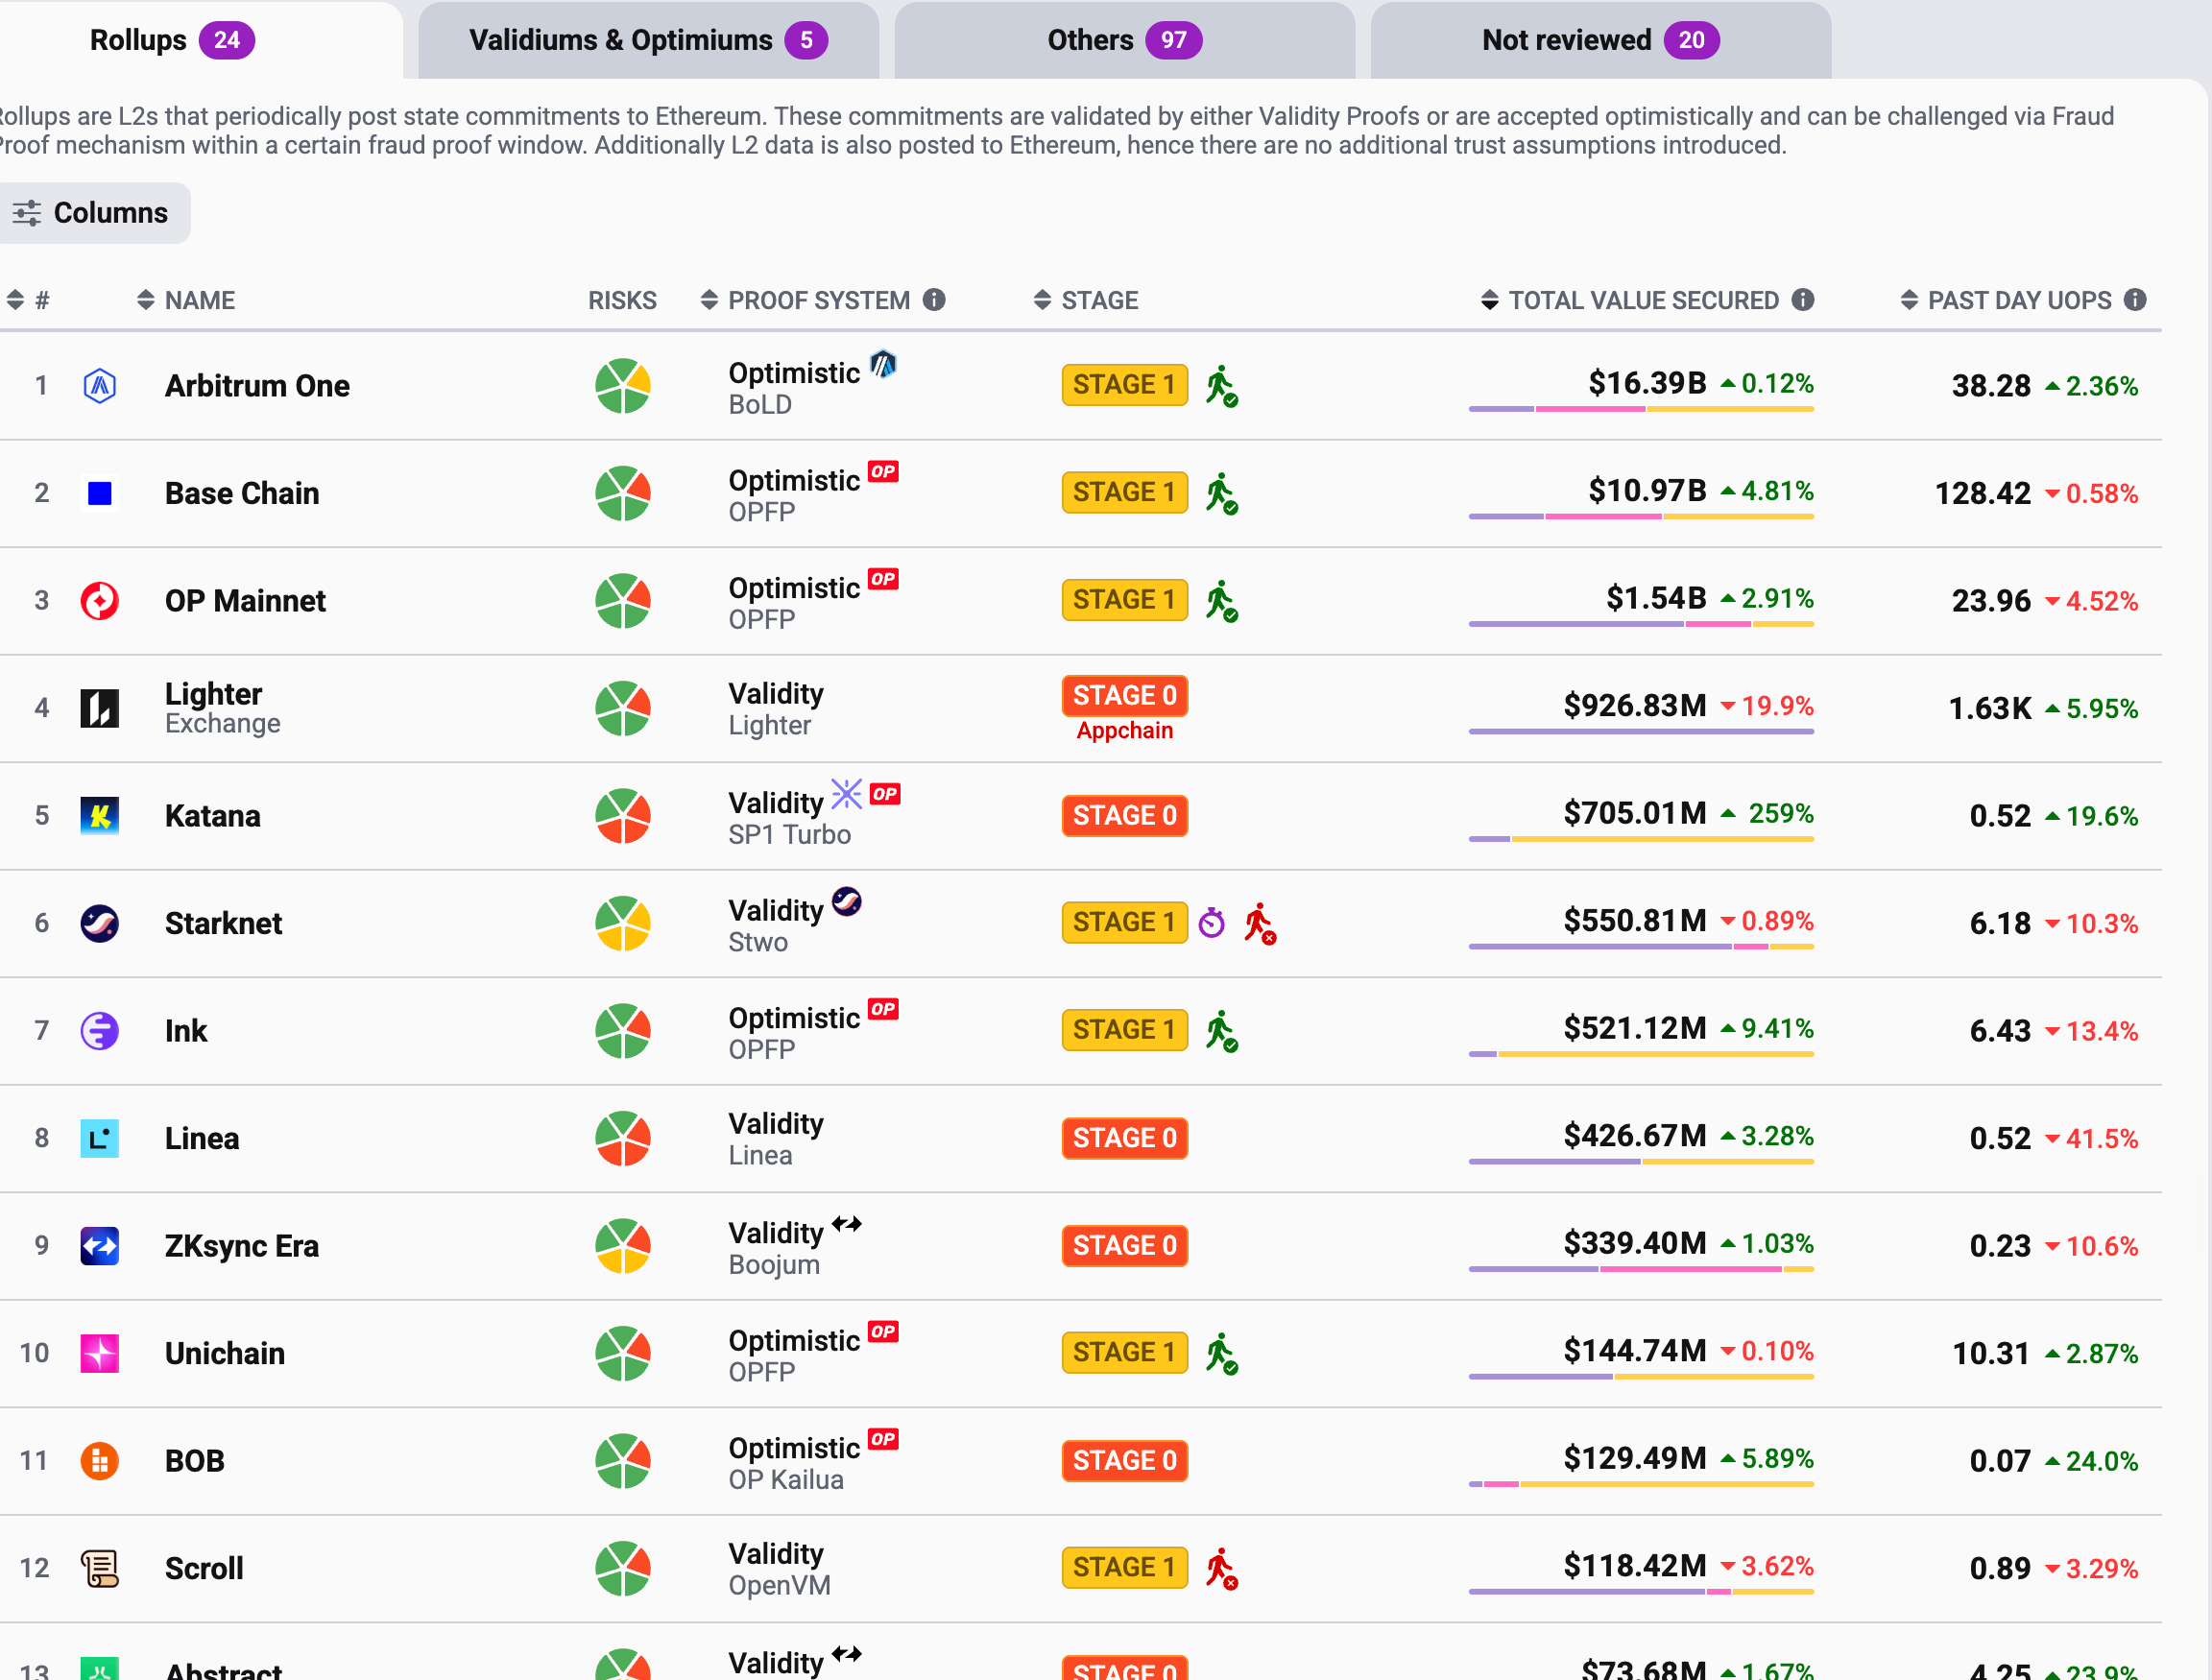Click the red walker icon in Starknet stage
This screenshot has width=2212, height=1680.
pyautogui.click(x=1260, y=923)
